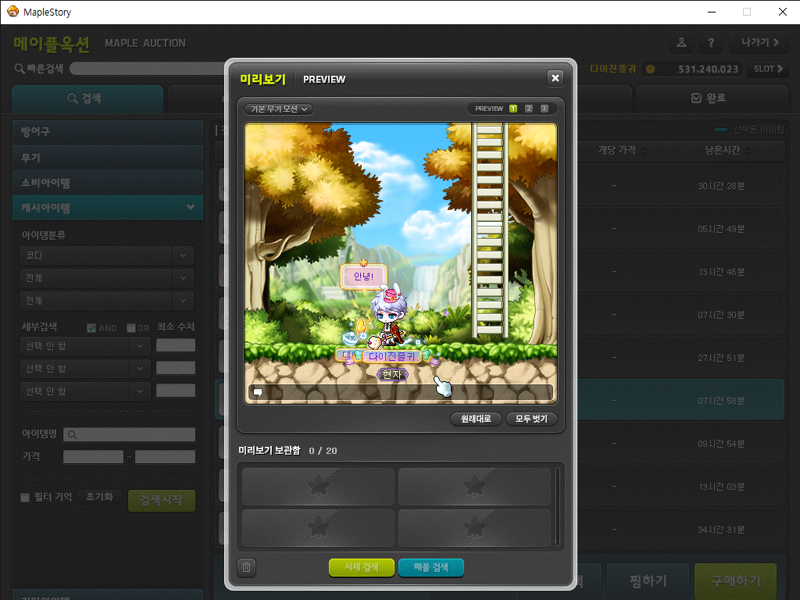Toggle the AND checkbox
800x600 pixels.
click(91, 328)
